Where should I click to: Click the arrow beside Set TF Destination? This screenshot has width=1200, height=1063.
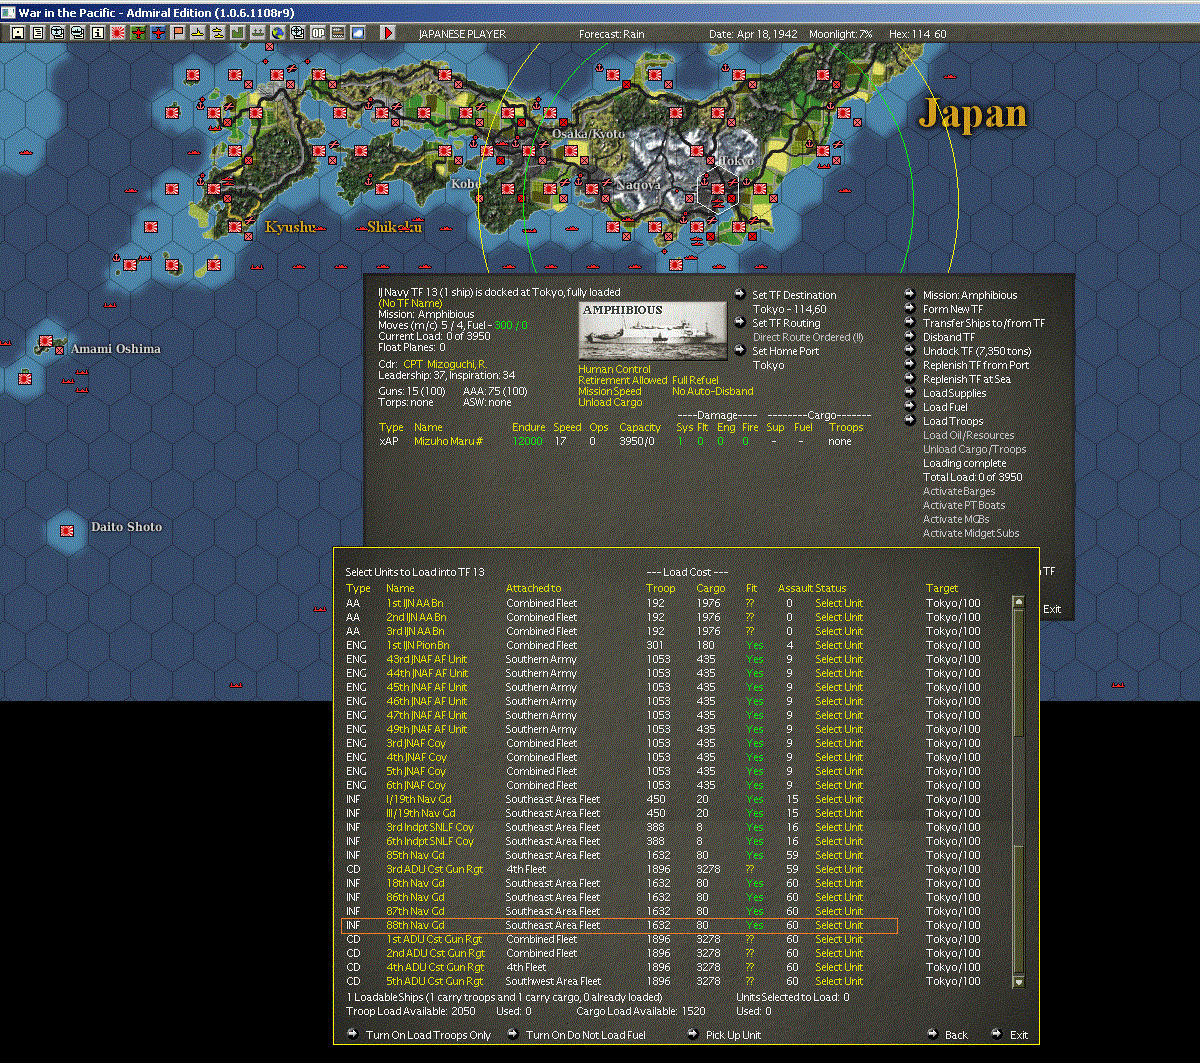740,294
